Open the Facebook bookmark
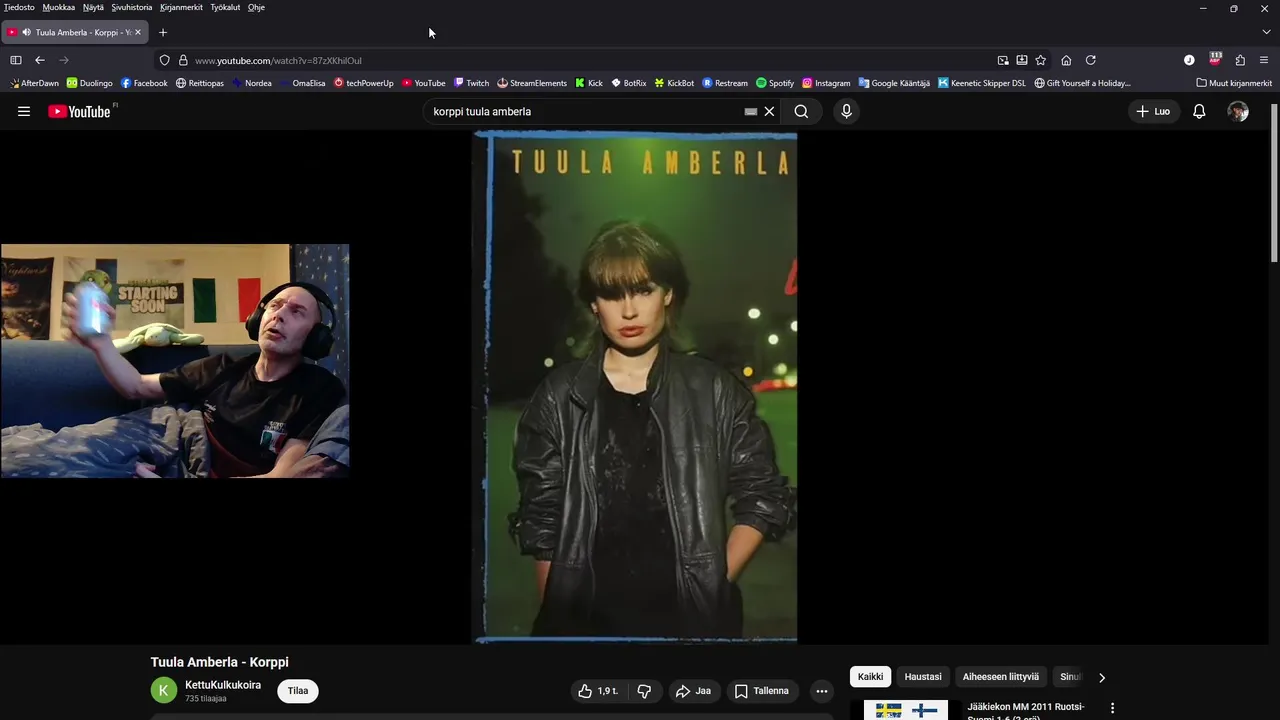 144,83
